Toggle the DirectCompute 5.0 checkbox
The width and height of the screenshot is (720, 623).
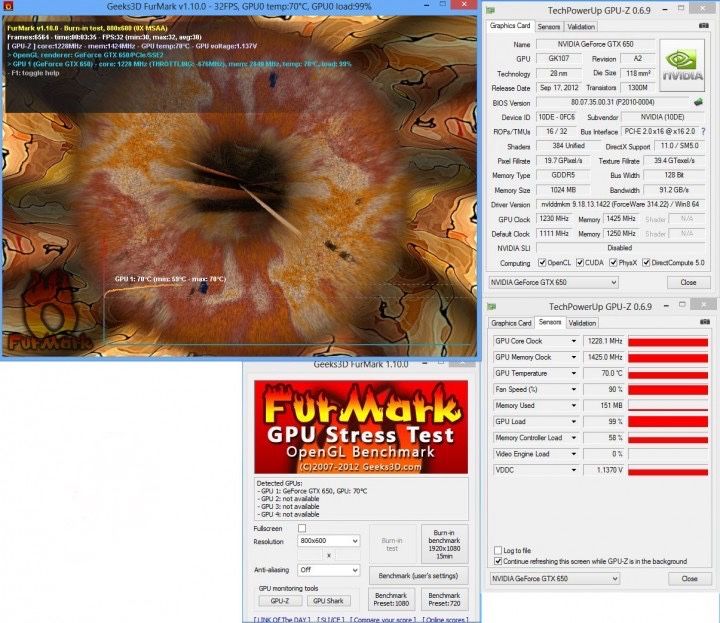click(646, 263)
